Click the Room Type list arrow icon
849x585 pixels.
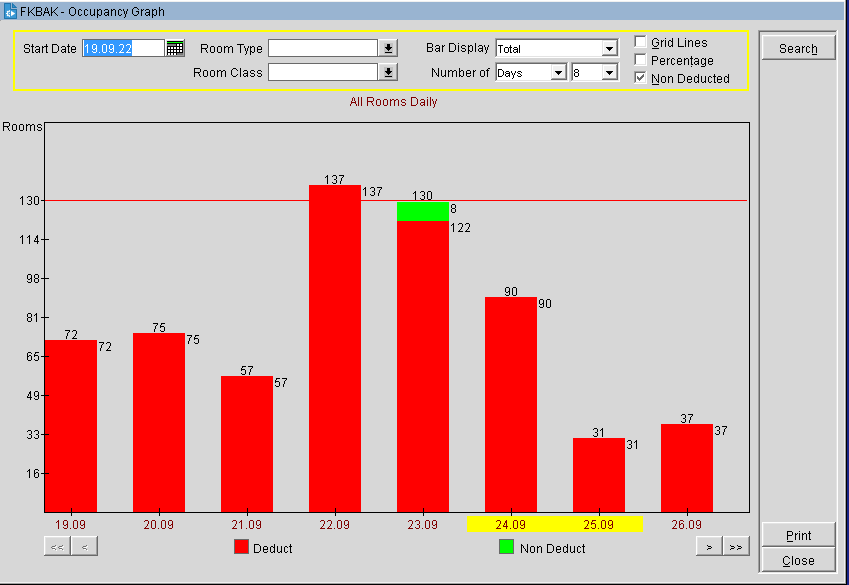click(x=389, y=48)
